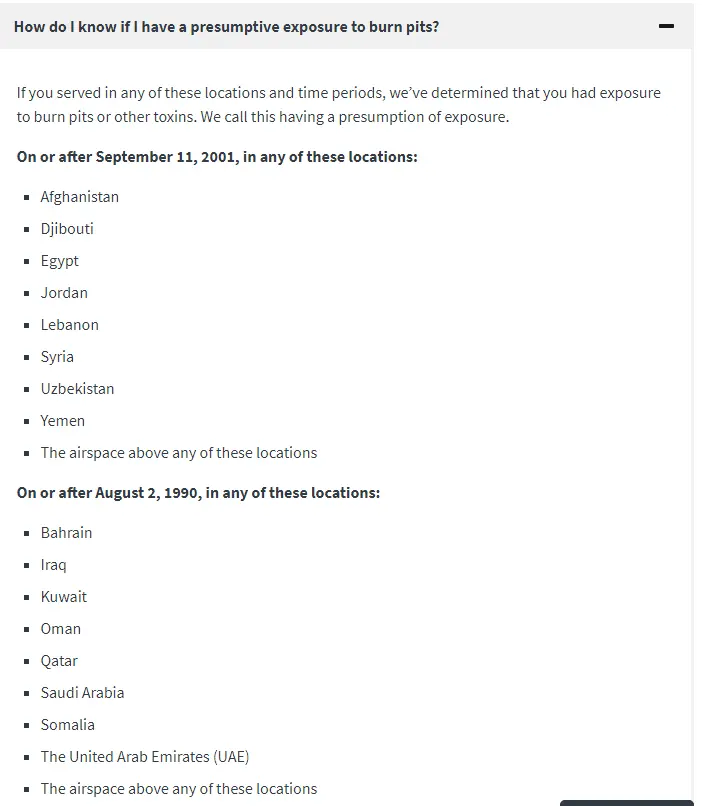
Task: Click The United Arab Emirates (UAE) entry
Action: (144, 757)
